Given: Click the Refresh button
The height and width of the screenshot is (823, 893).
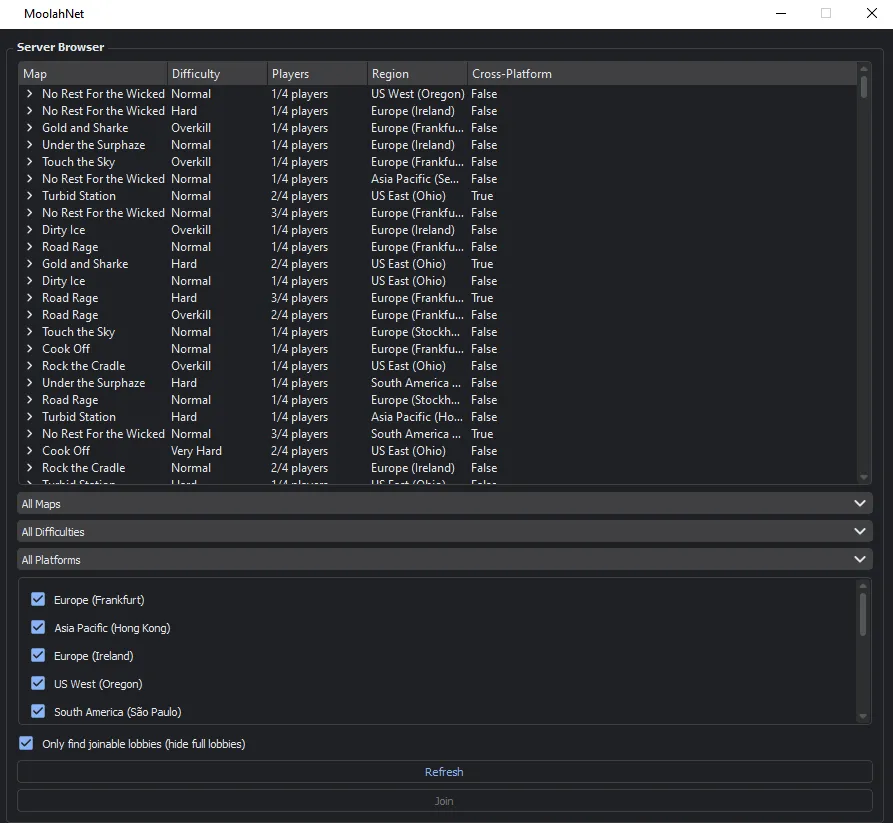Looking at the screenshot, I should (445, 772).
